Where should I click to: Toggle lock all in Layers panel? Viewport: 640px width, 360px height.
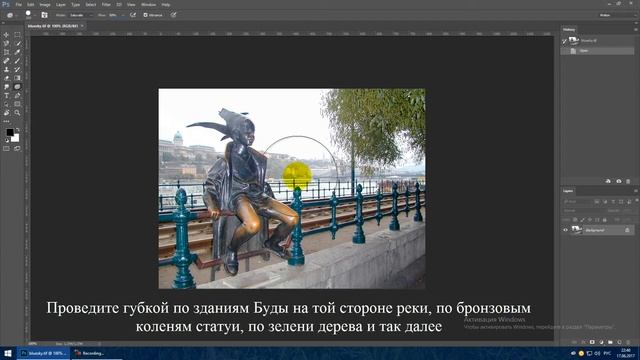(605, 220)
